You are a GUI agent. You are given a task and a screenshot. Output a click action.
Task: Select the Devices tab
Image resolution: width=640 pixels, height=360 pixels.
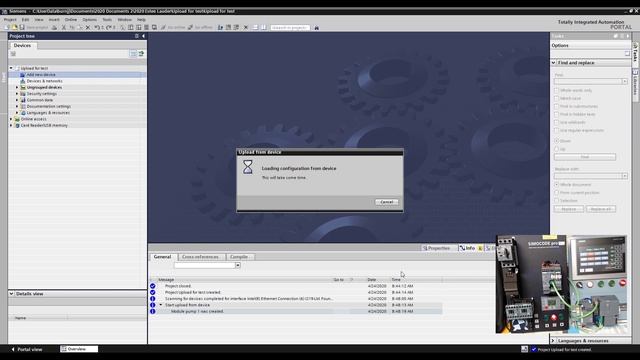[22, 46]
